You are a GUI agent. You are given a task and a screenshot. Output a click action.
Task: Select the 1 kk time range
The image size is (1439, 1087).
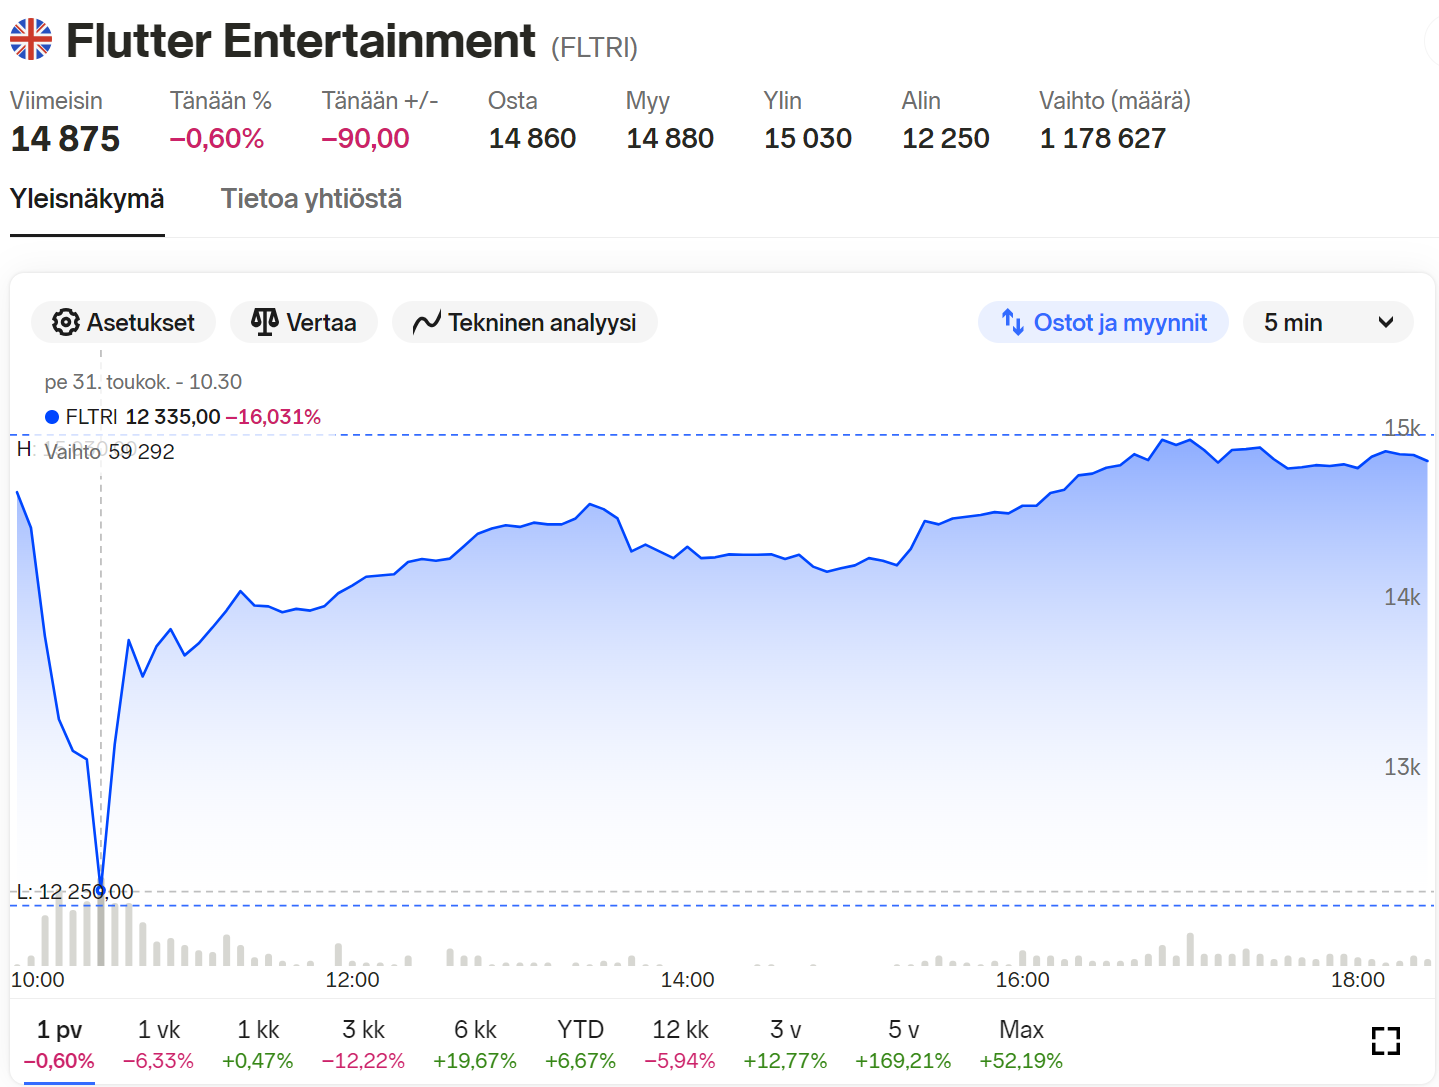[258, 1043]
